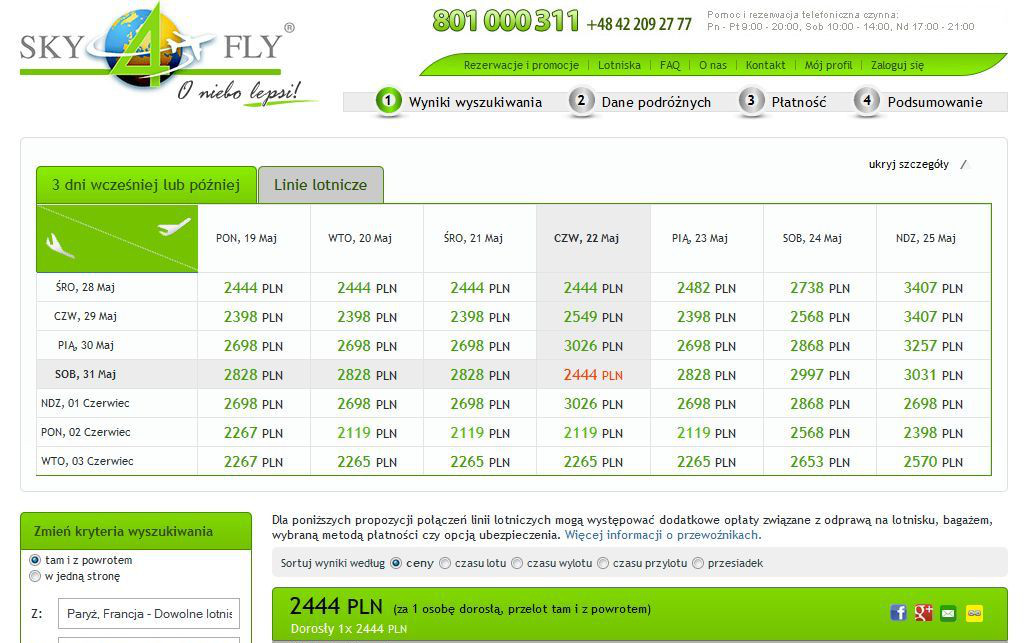This screenshot has height=643, width=1029.
Task: Click the 'SOB, 31 Maj' return row label
Action: [x=85, y=374]
